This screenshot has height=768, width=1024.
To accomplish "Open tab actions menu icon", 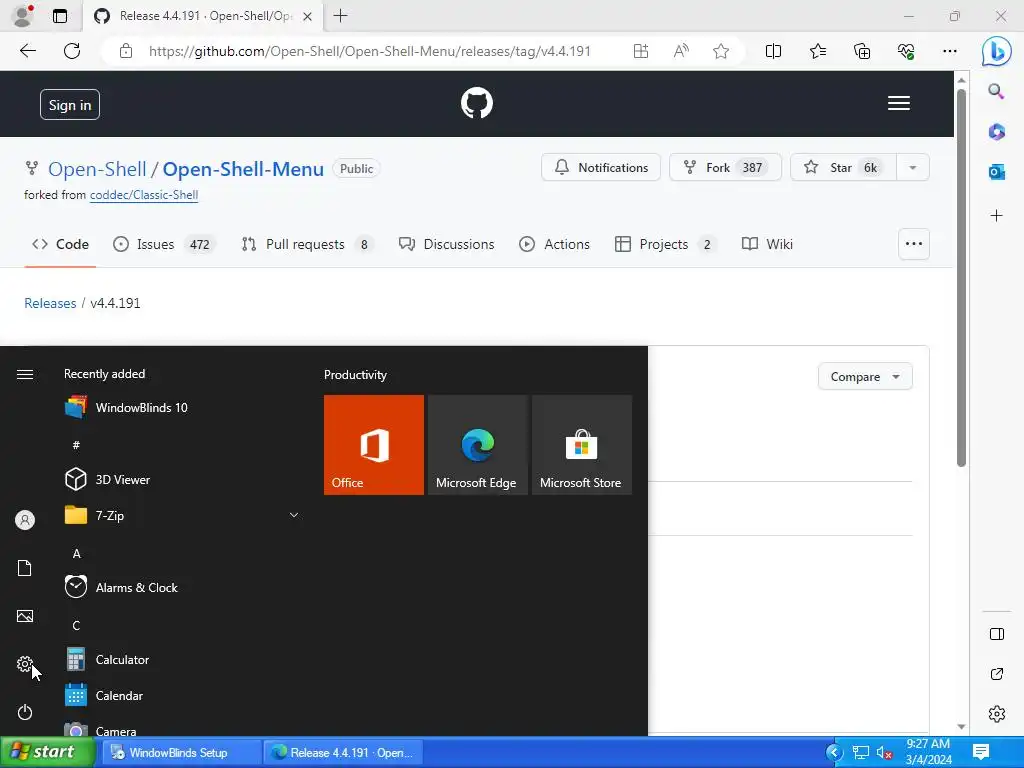I will point(60,16).
